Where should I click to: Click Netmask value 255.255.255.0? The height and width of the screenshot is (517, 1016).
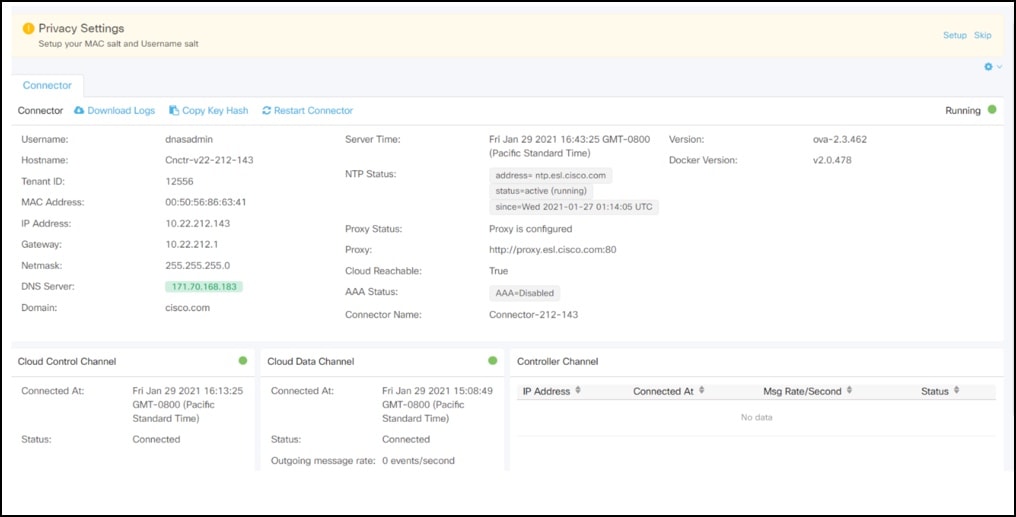198,266
